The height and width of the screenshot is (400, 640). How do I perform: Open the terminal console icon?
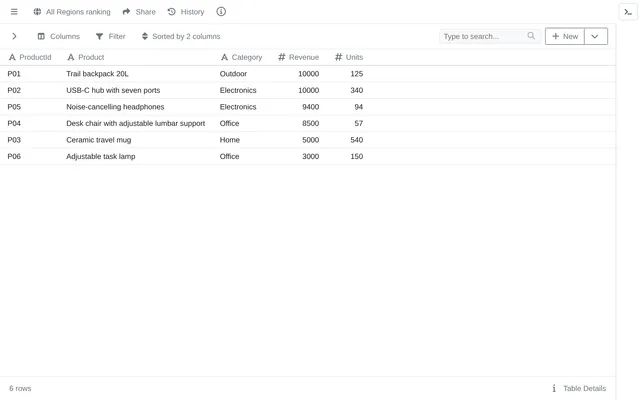(628, 12)
